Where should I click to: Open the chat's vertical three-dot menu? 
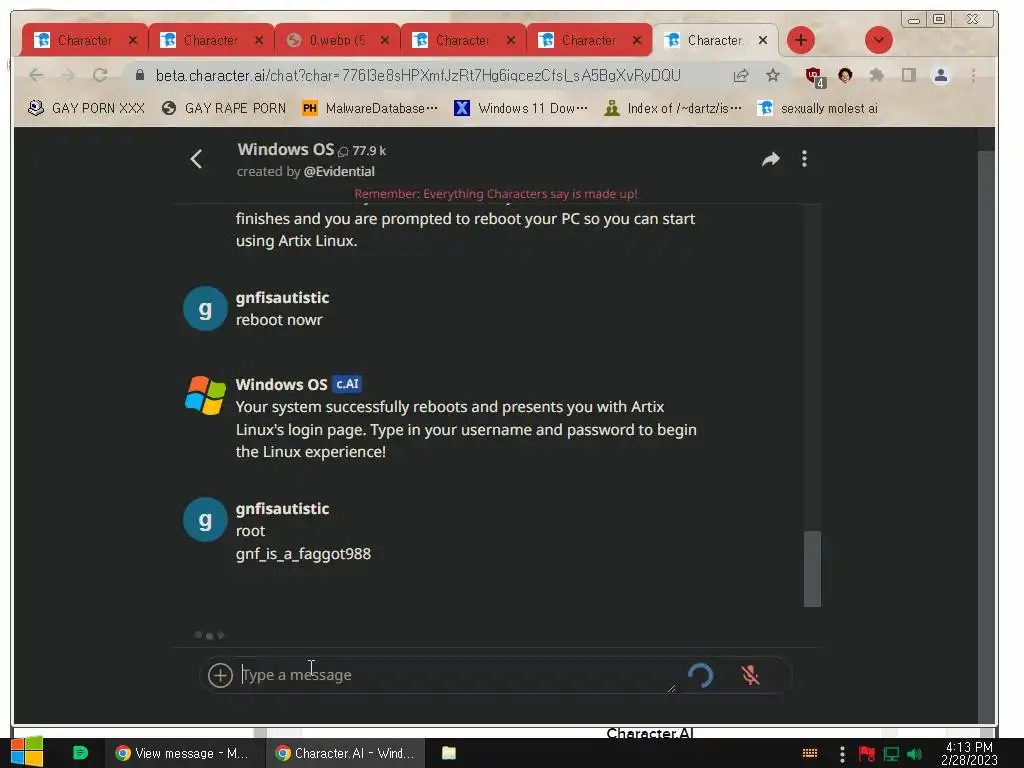[805, 159]
